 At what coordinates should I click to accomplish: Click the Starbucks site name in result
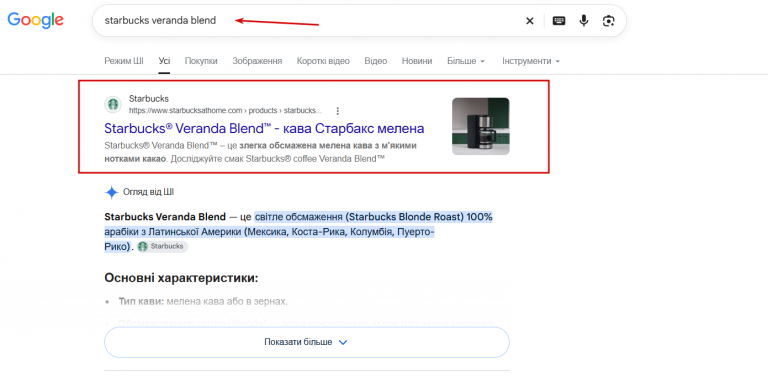[148, 99]
